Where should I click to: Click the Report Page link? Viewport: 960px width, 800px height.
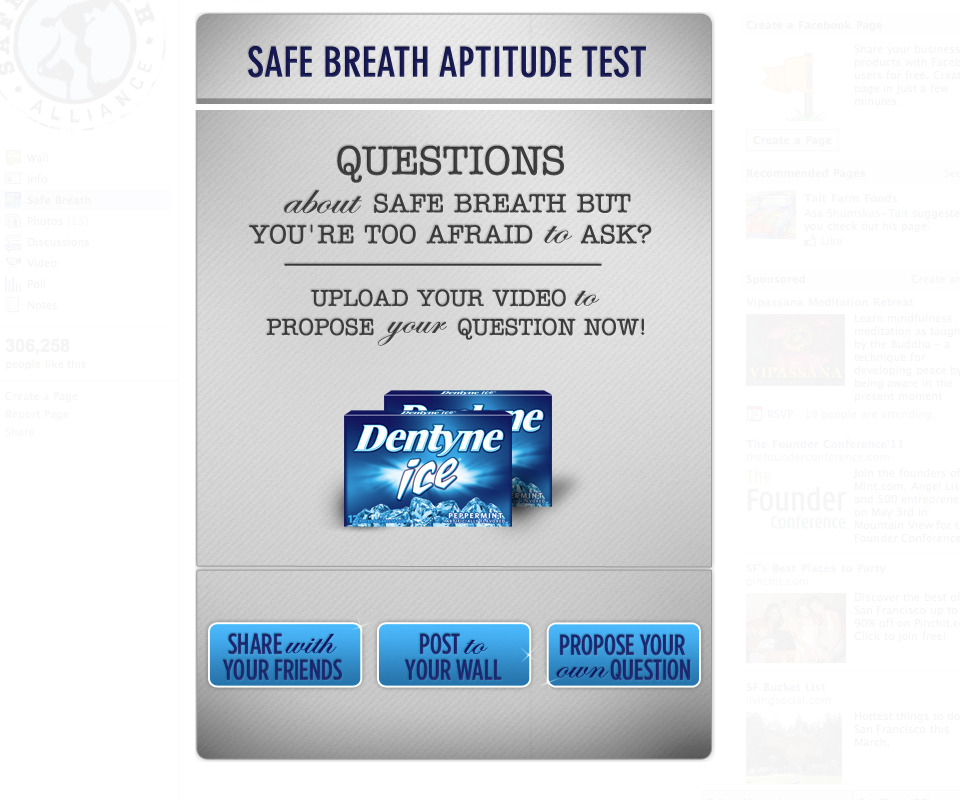coord(37,414)
